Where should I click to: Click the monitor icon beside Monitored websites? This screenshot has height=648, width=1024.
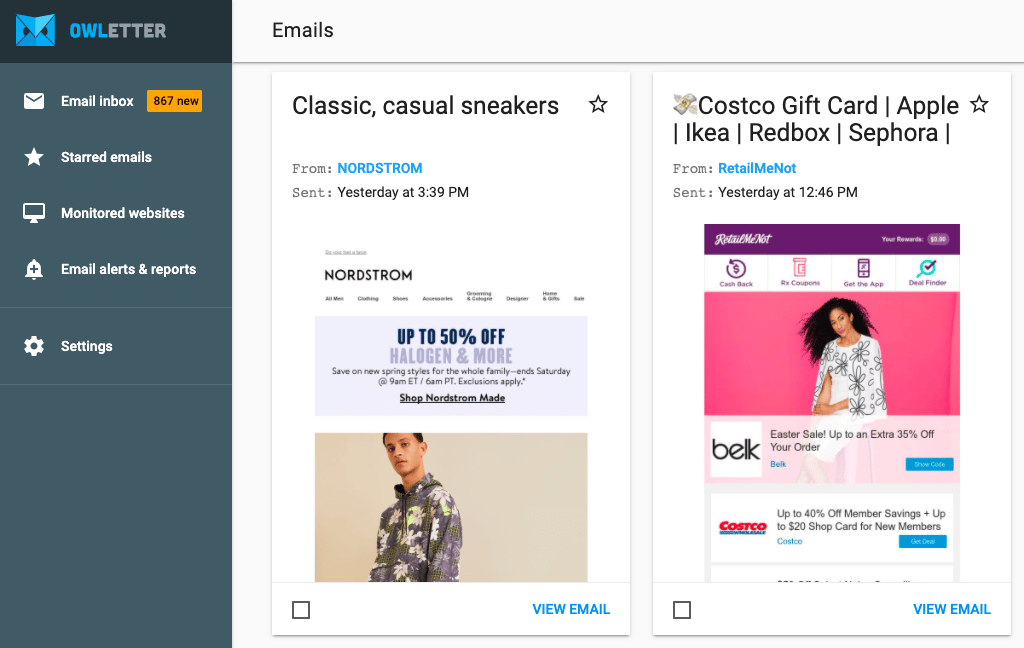click(x=34, y=213)
